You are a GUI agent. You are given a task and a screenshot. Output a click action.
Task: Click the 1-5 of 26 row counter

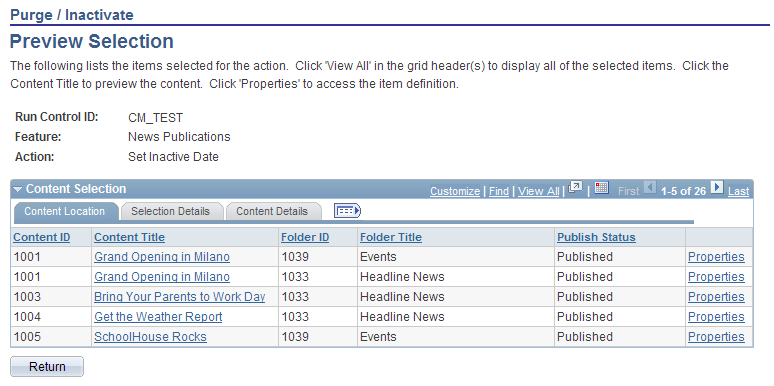684,191
